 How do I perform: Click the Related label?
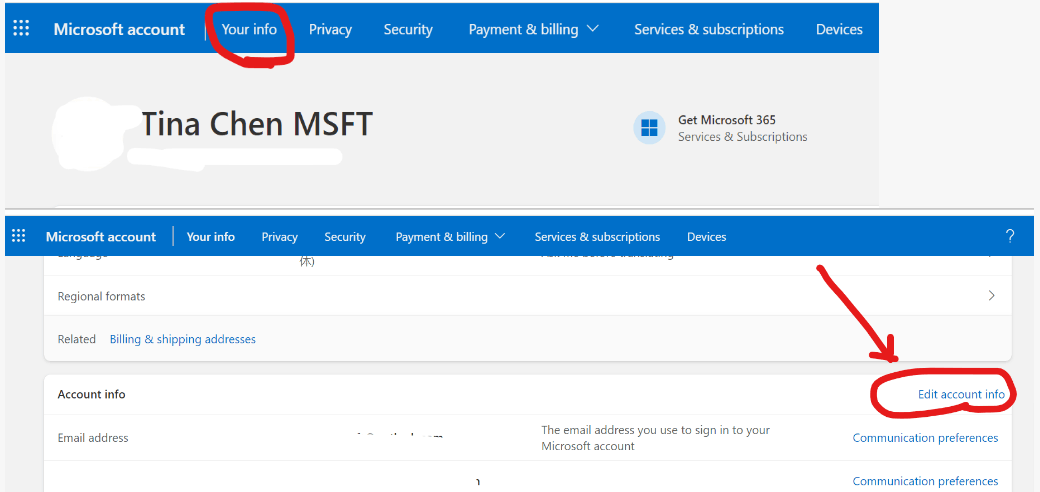pyautogui.click(x=77, y=339)
